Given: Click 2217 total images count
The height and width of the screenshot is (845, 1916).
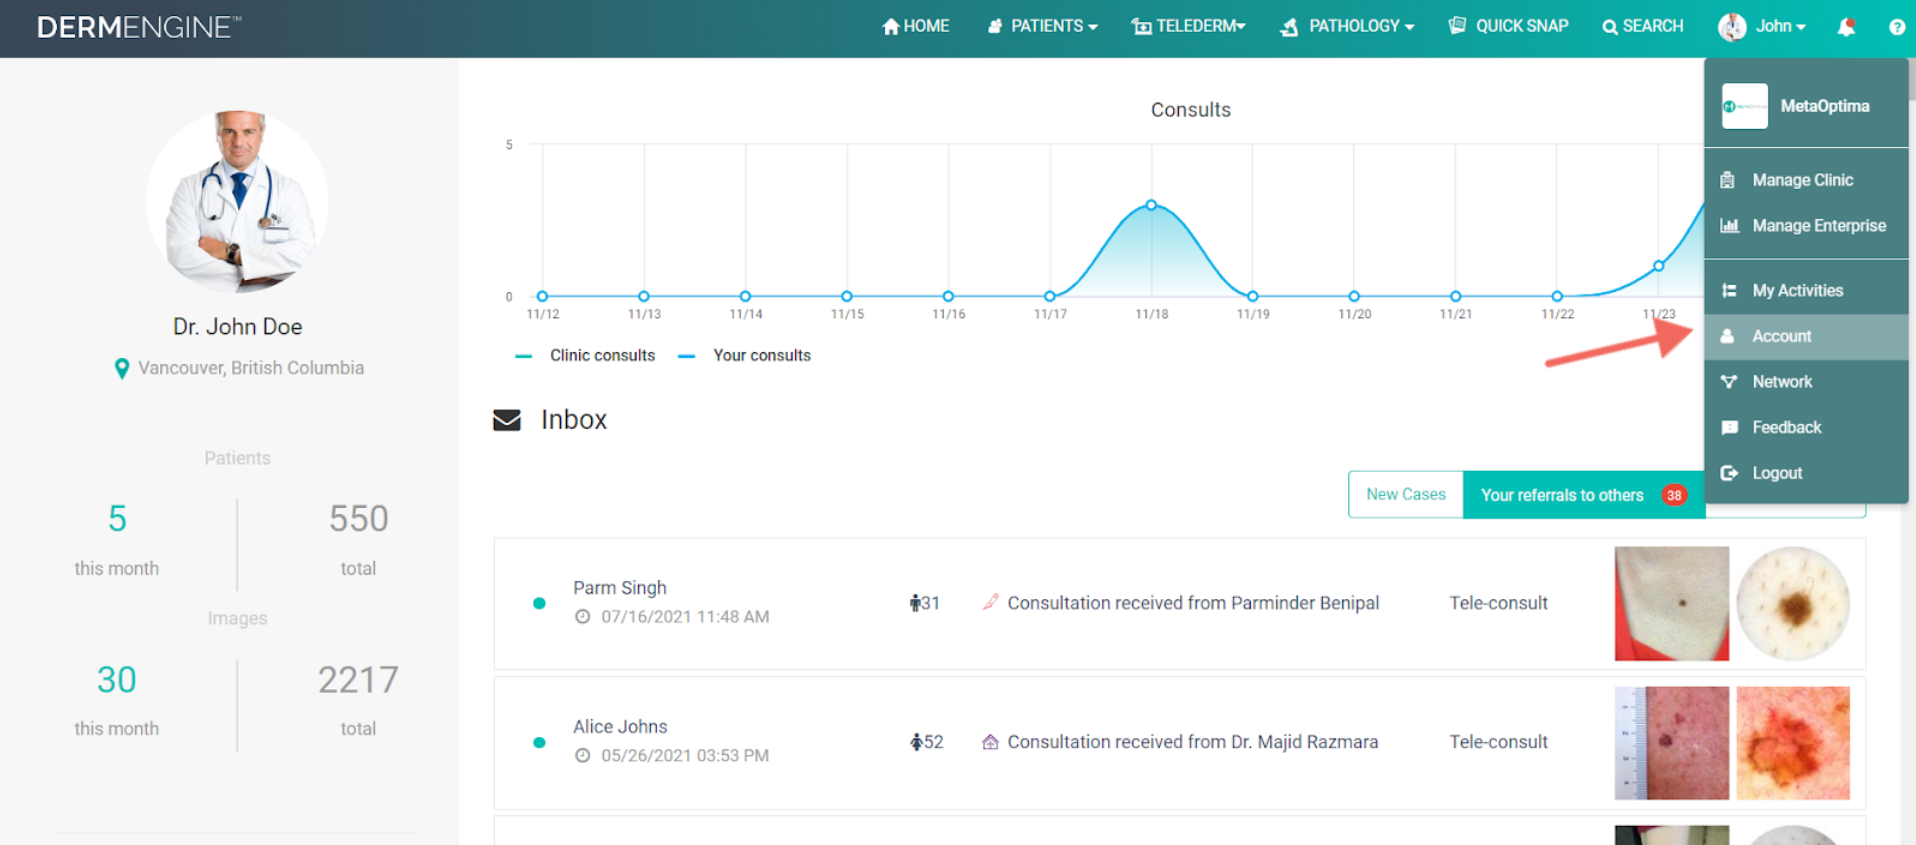Looking at the screenshot, I should pos(358,680).
